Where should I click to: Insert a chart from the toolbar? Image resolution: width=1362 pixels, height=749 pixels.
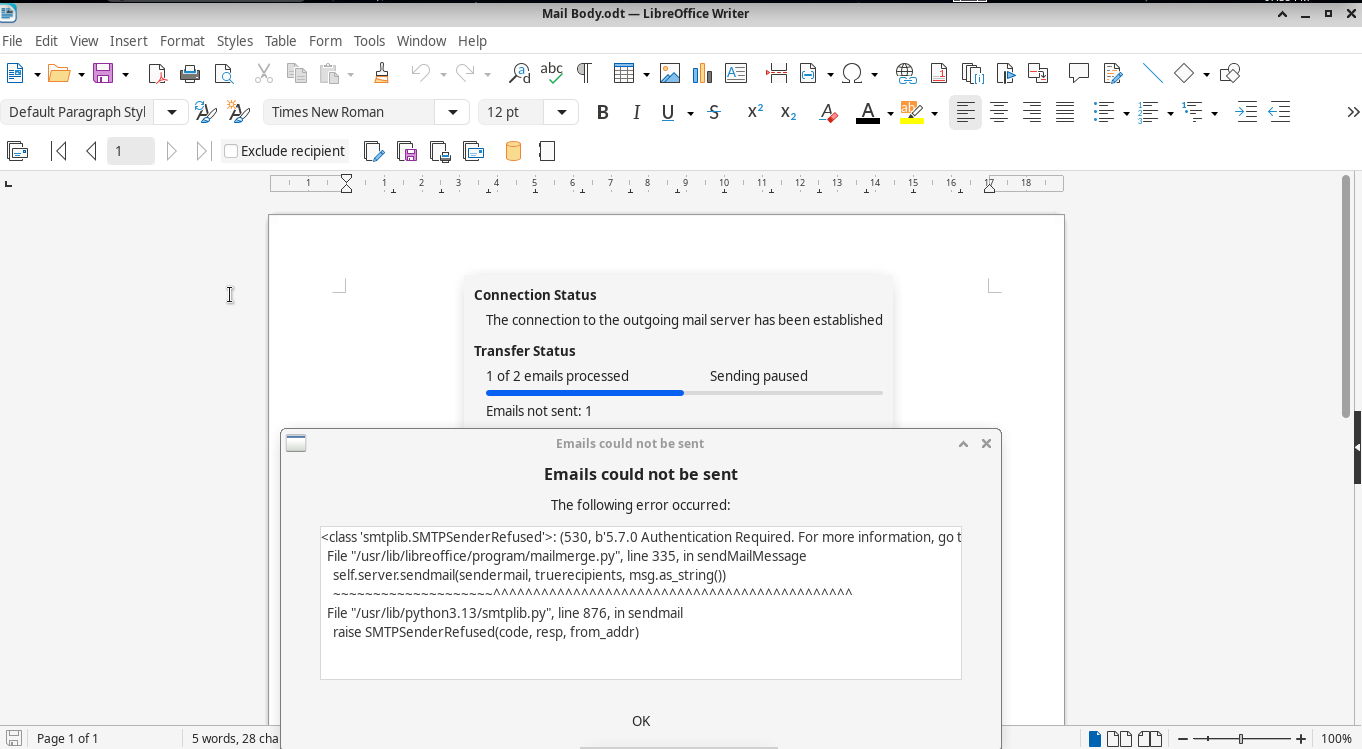click(702, 73)
